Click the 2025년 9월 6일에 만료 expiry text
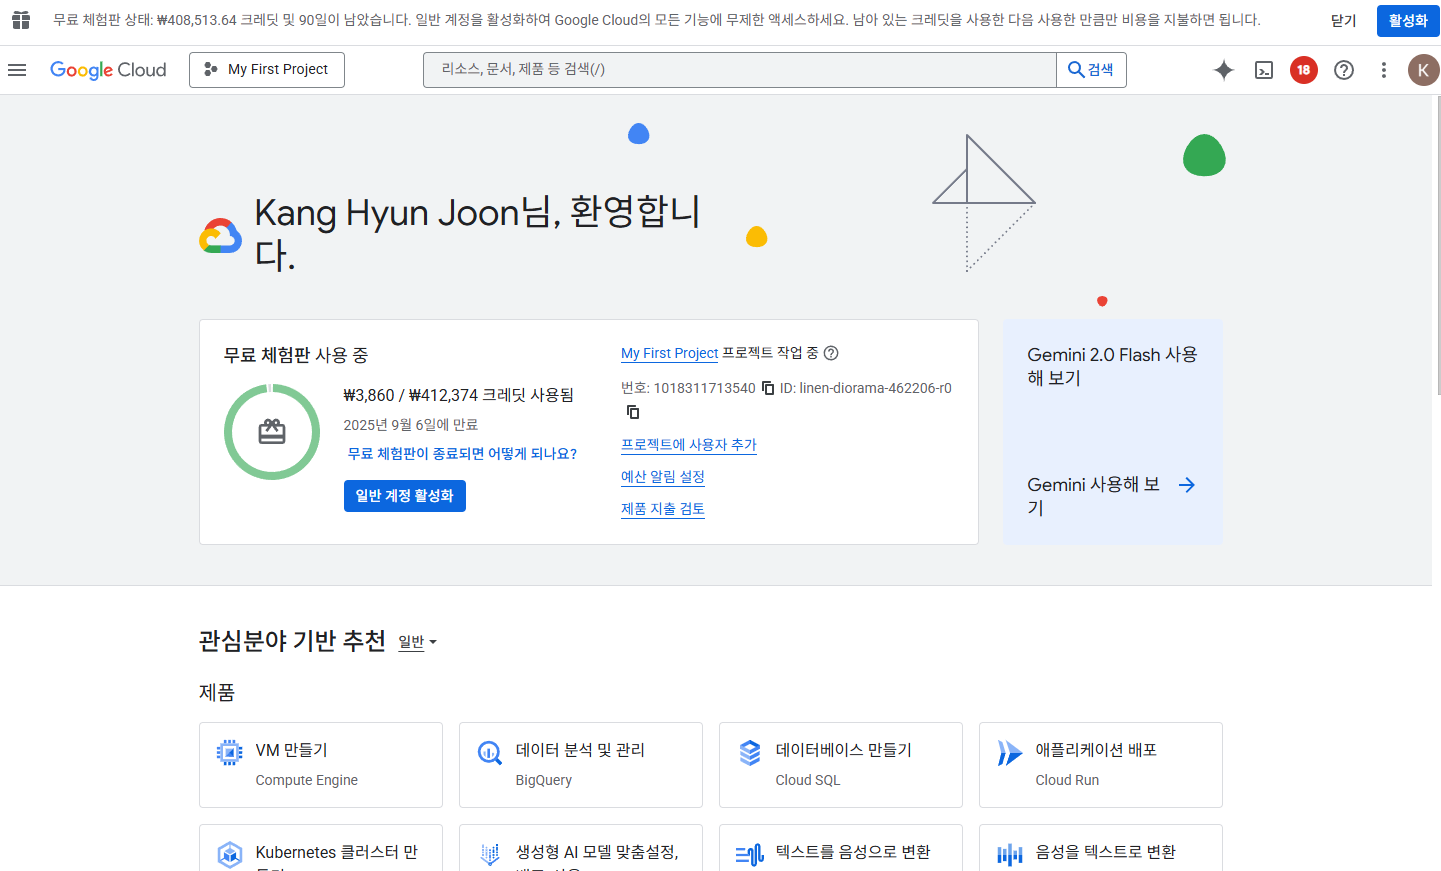 pos(411,425)
